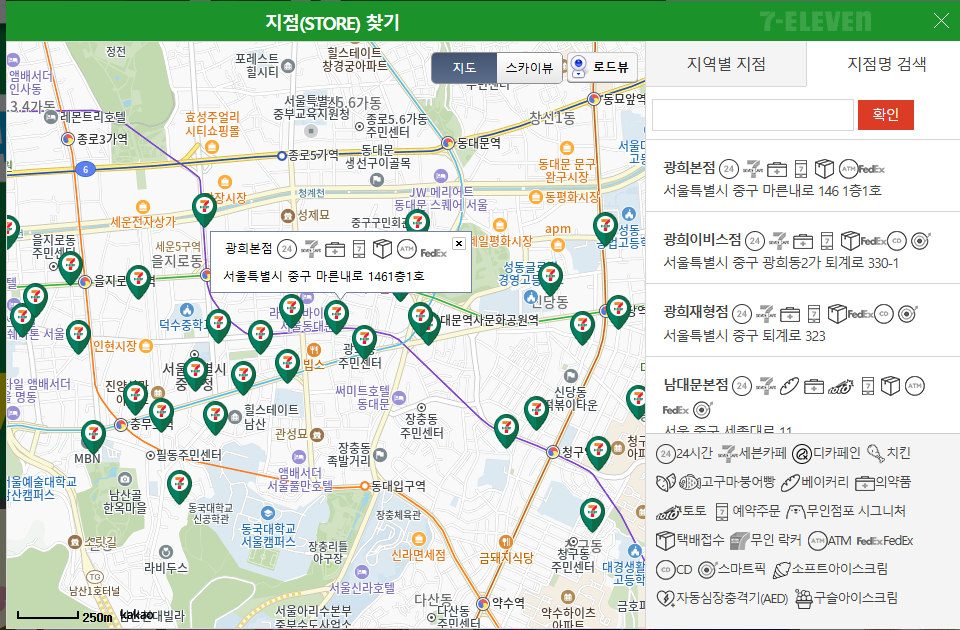Select 광희이비스점 in the store list

(x=702, y=239)
